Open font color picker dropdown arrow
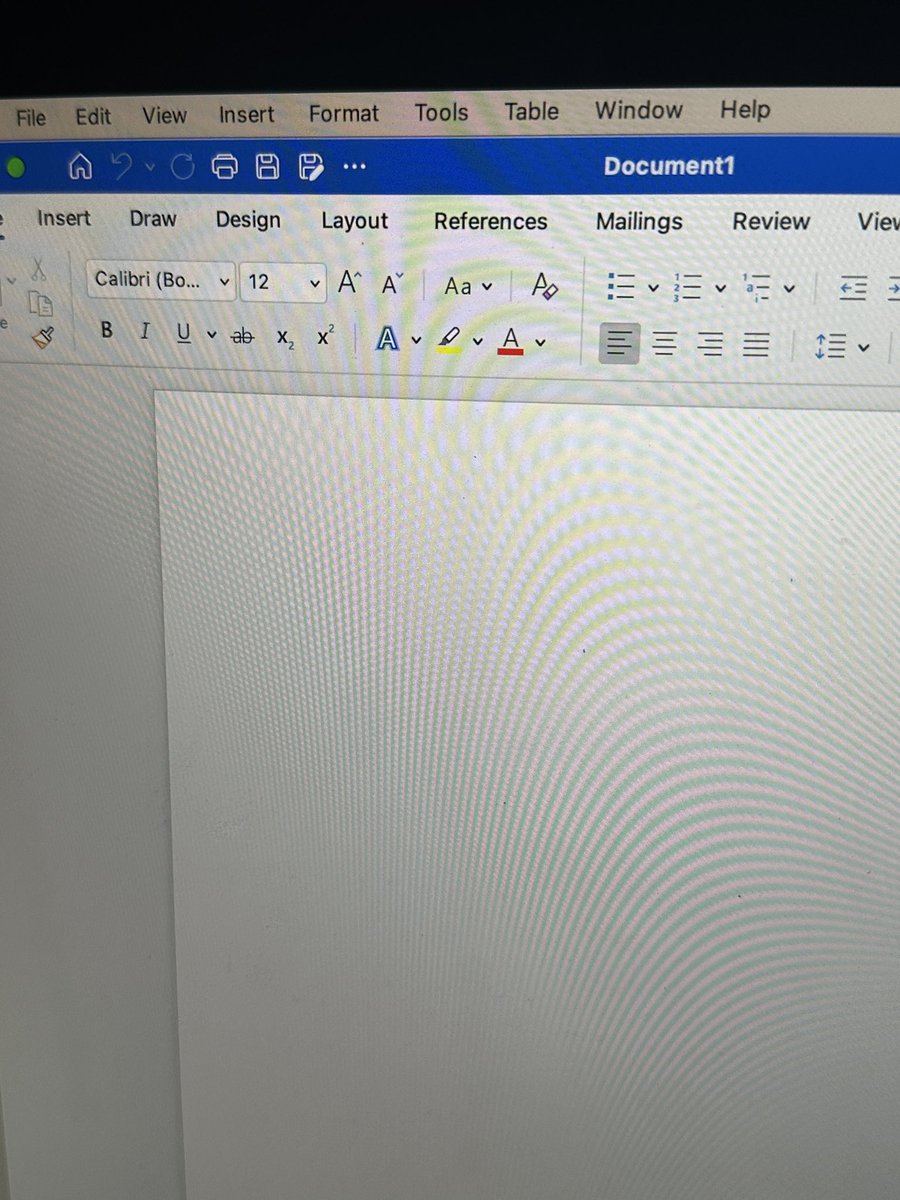The height and width of the screenshot is (1200, 900). [x=540, y=342]
